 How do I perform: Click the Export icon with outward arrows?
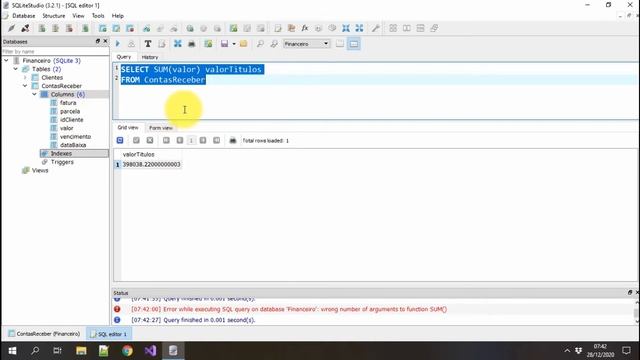(x=359, y=28)
